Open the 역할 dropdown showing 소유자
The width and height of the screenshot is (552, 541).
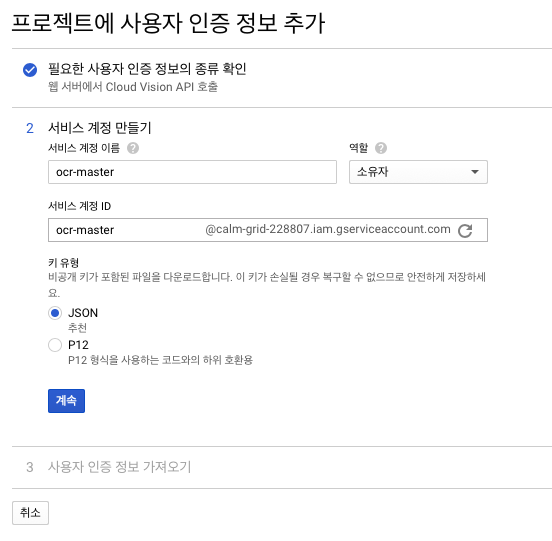418,172
